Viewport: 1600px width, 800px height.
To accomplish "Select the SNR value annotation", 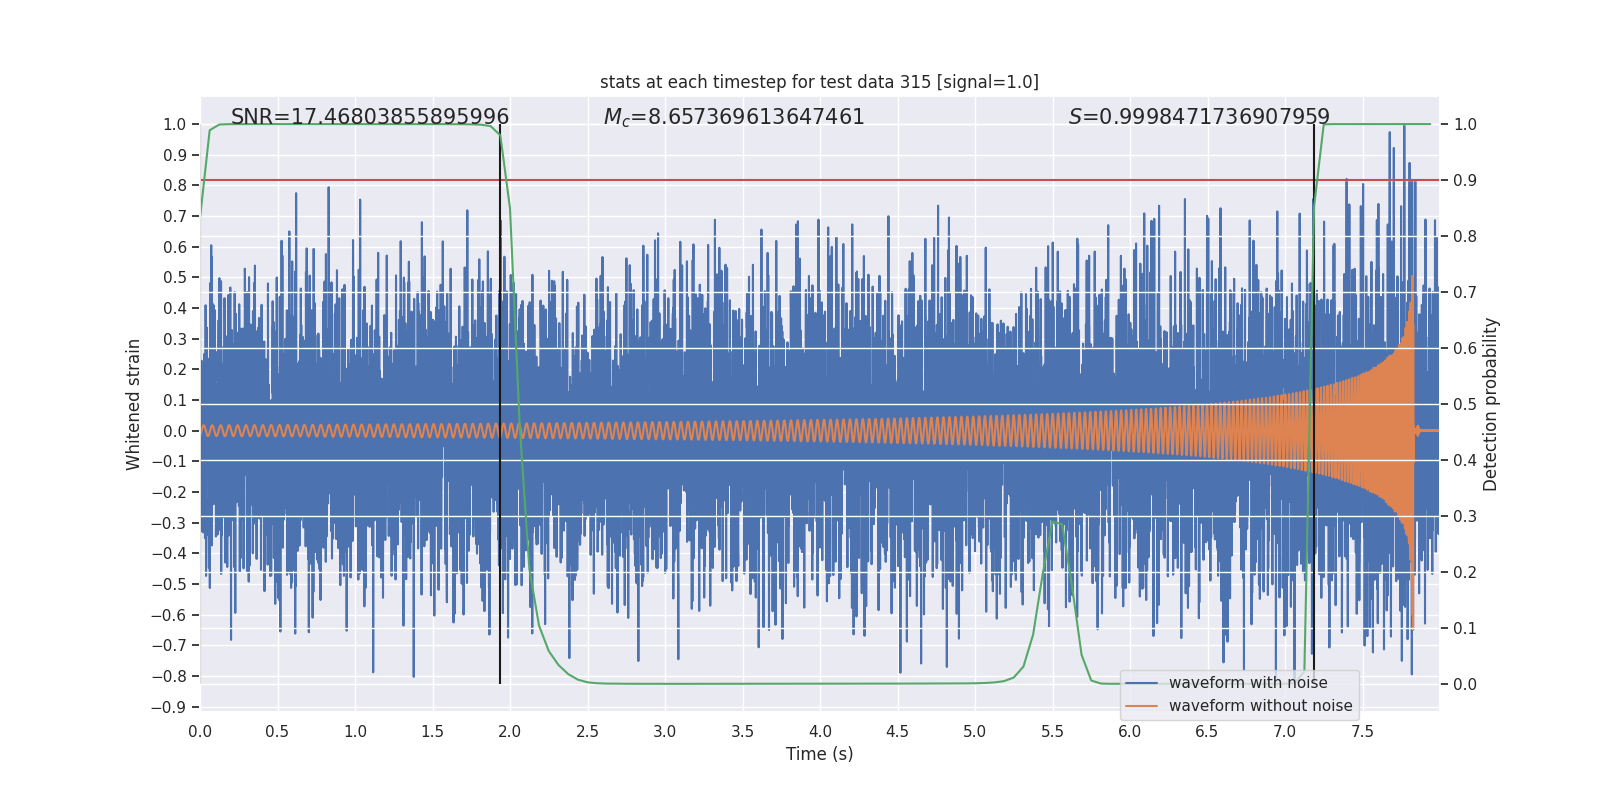I will click(370, 117).
